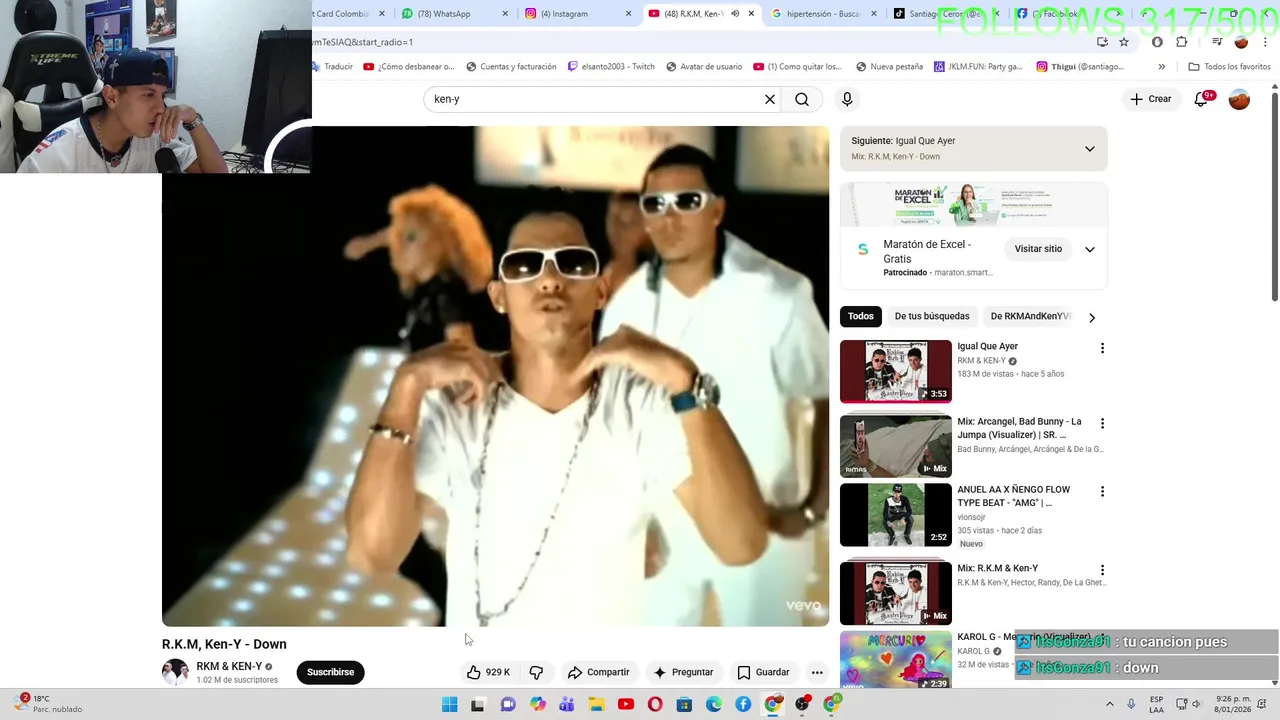Select De tus búsquedas chip

tap(932, 316)
